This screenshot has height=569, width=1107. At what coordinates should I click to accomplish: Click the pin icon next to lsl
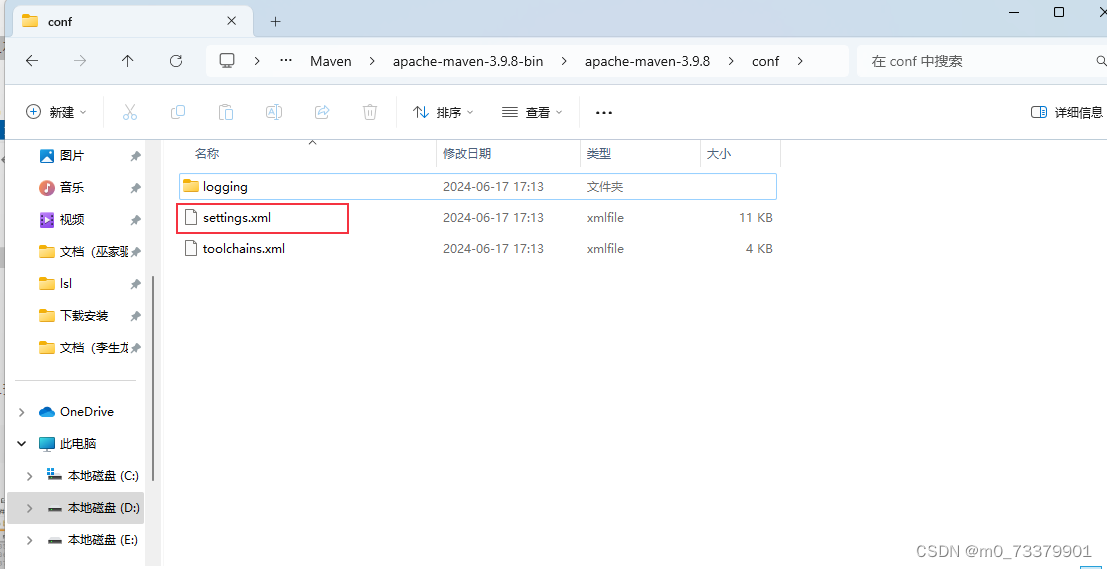pos(135,284)
